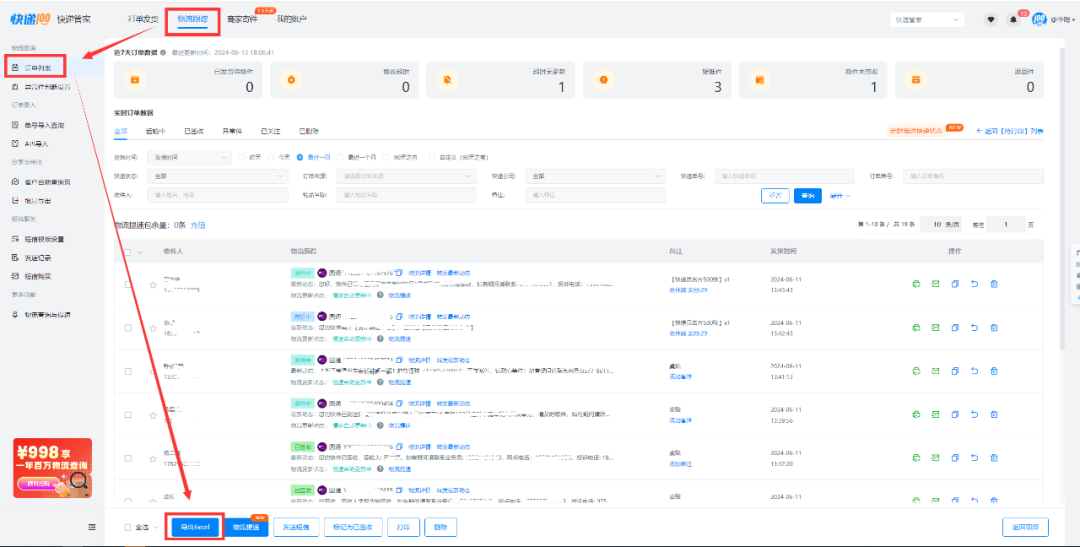Click the ¥998 promo banner in sidebar

pos(52,468)
